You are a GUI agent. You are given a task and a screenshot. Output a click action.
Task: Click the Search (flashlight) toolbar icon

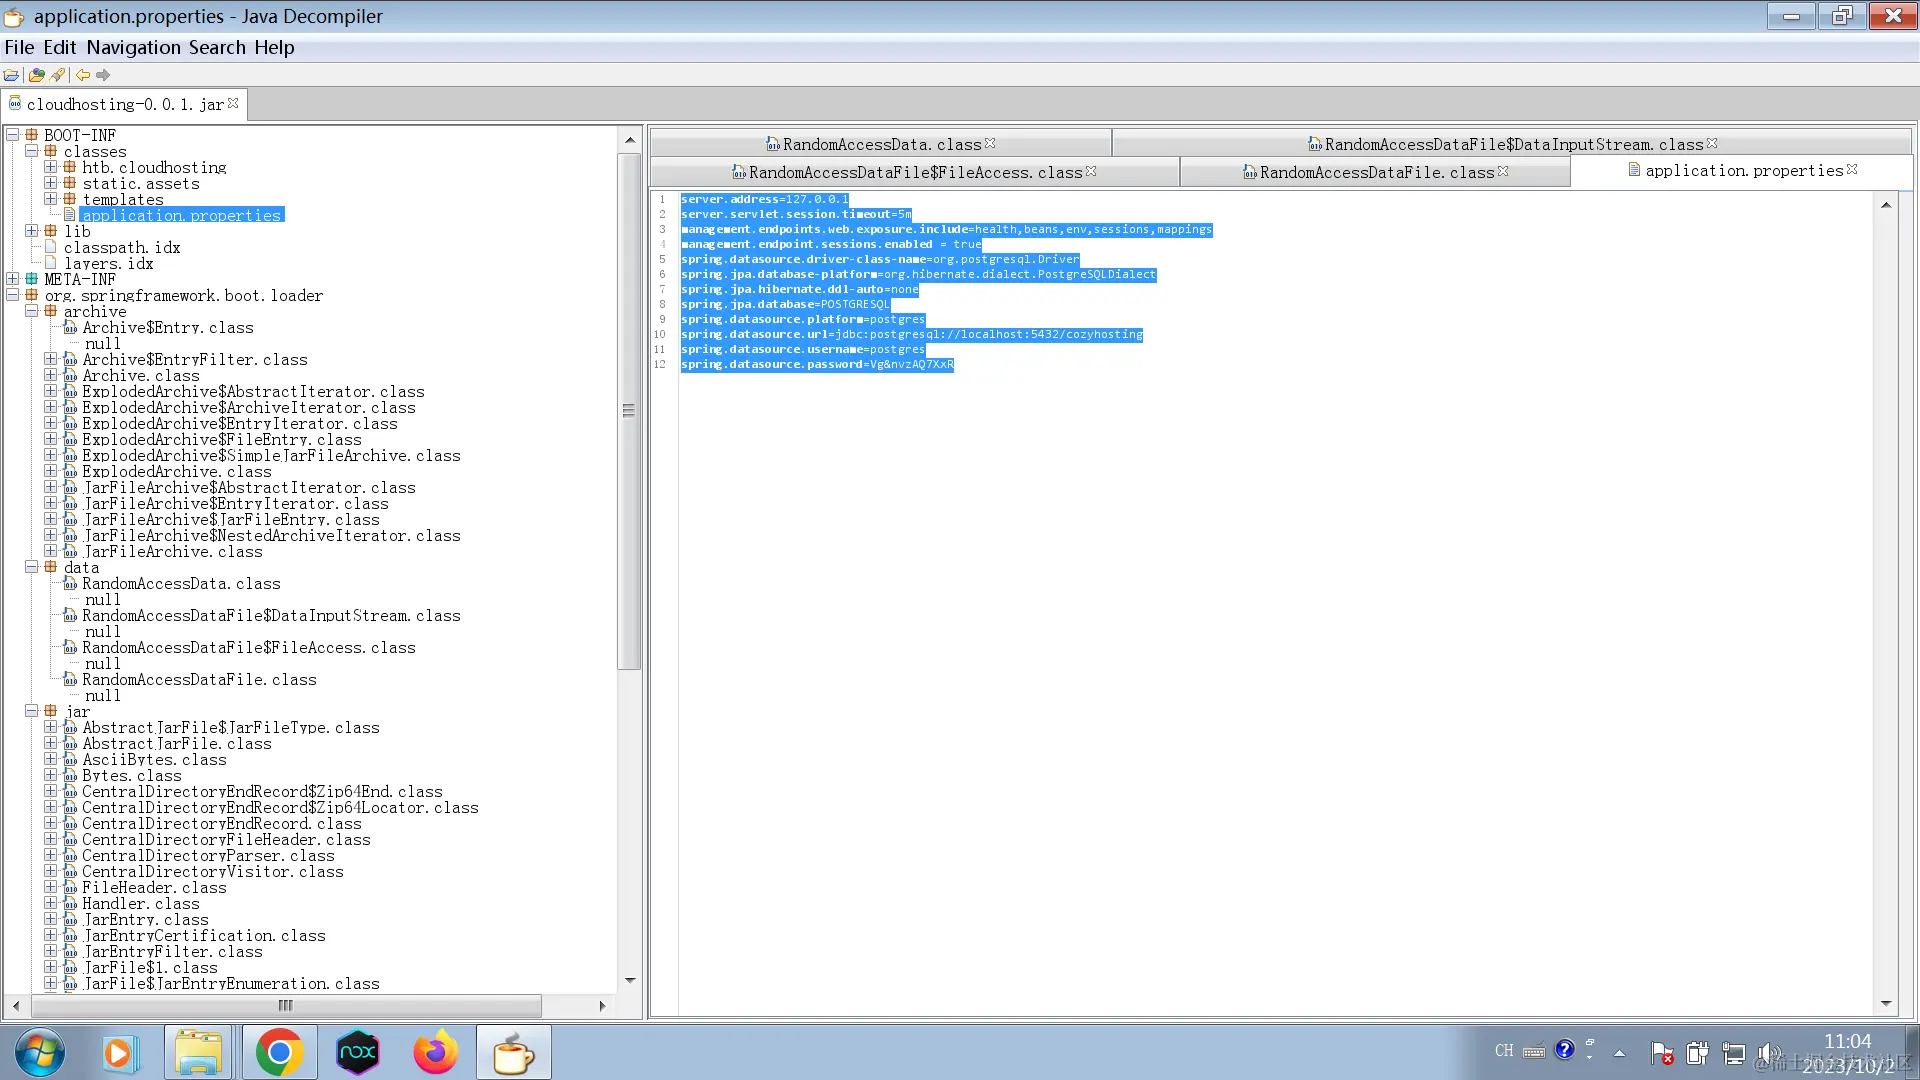click(58, 75)
